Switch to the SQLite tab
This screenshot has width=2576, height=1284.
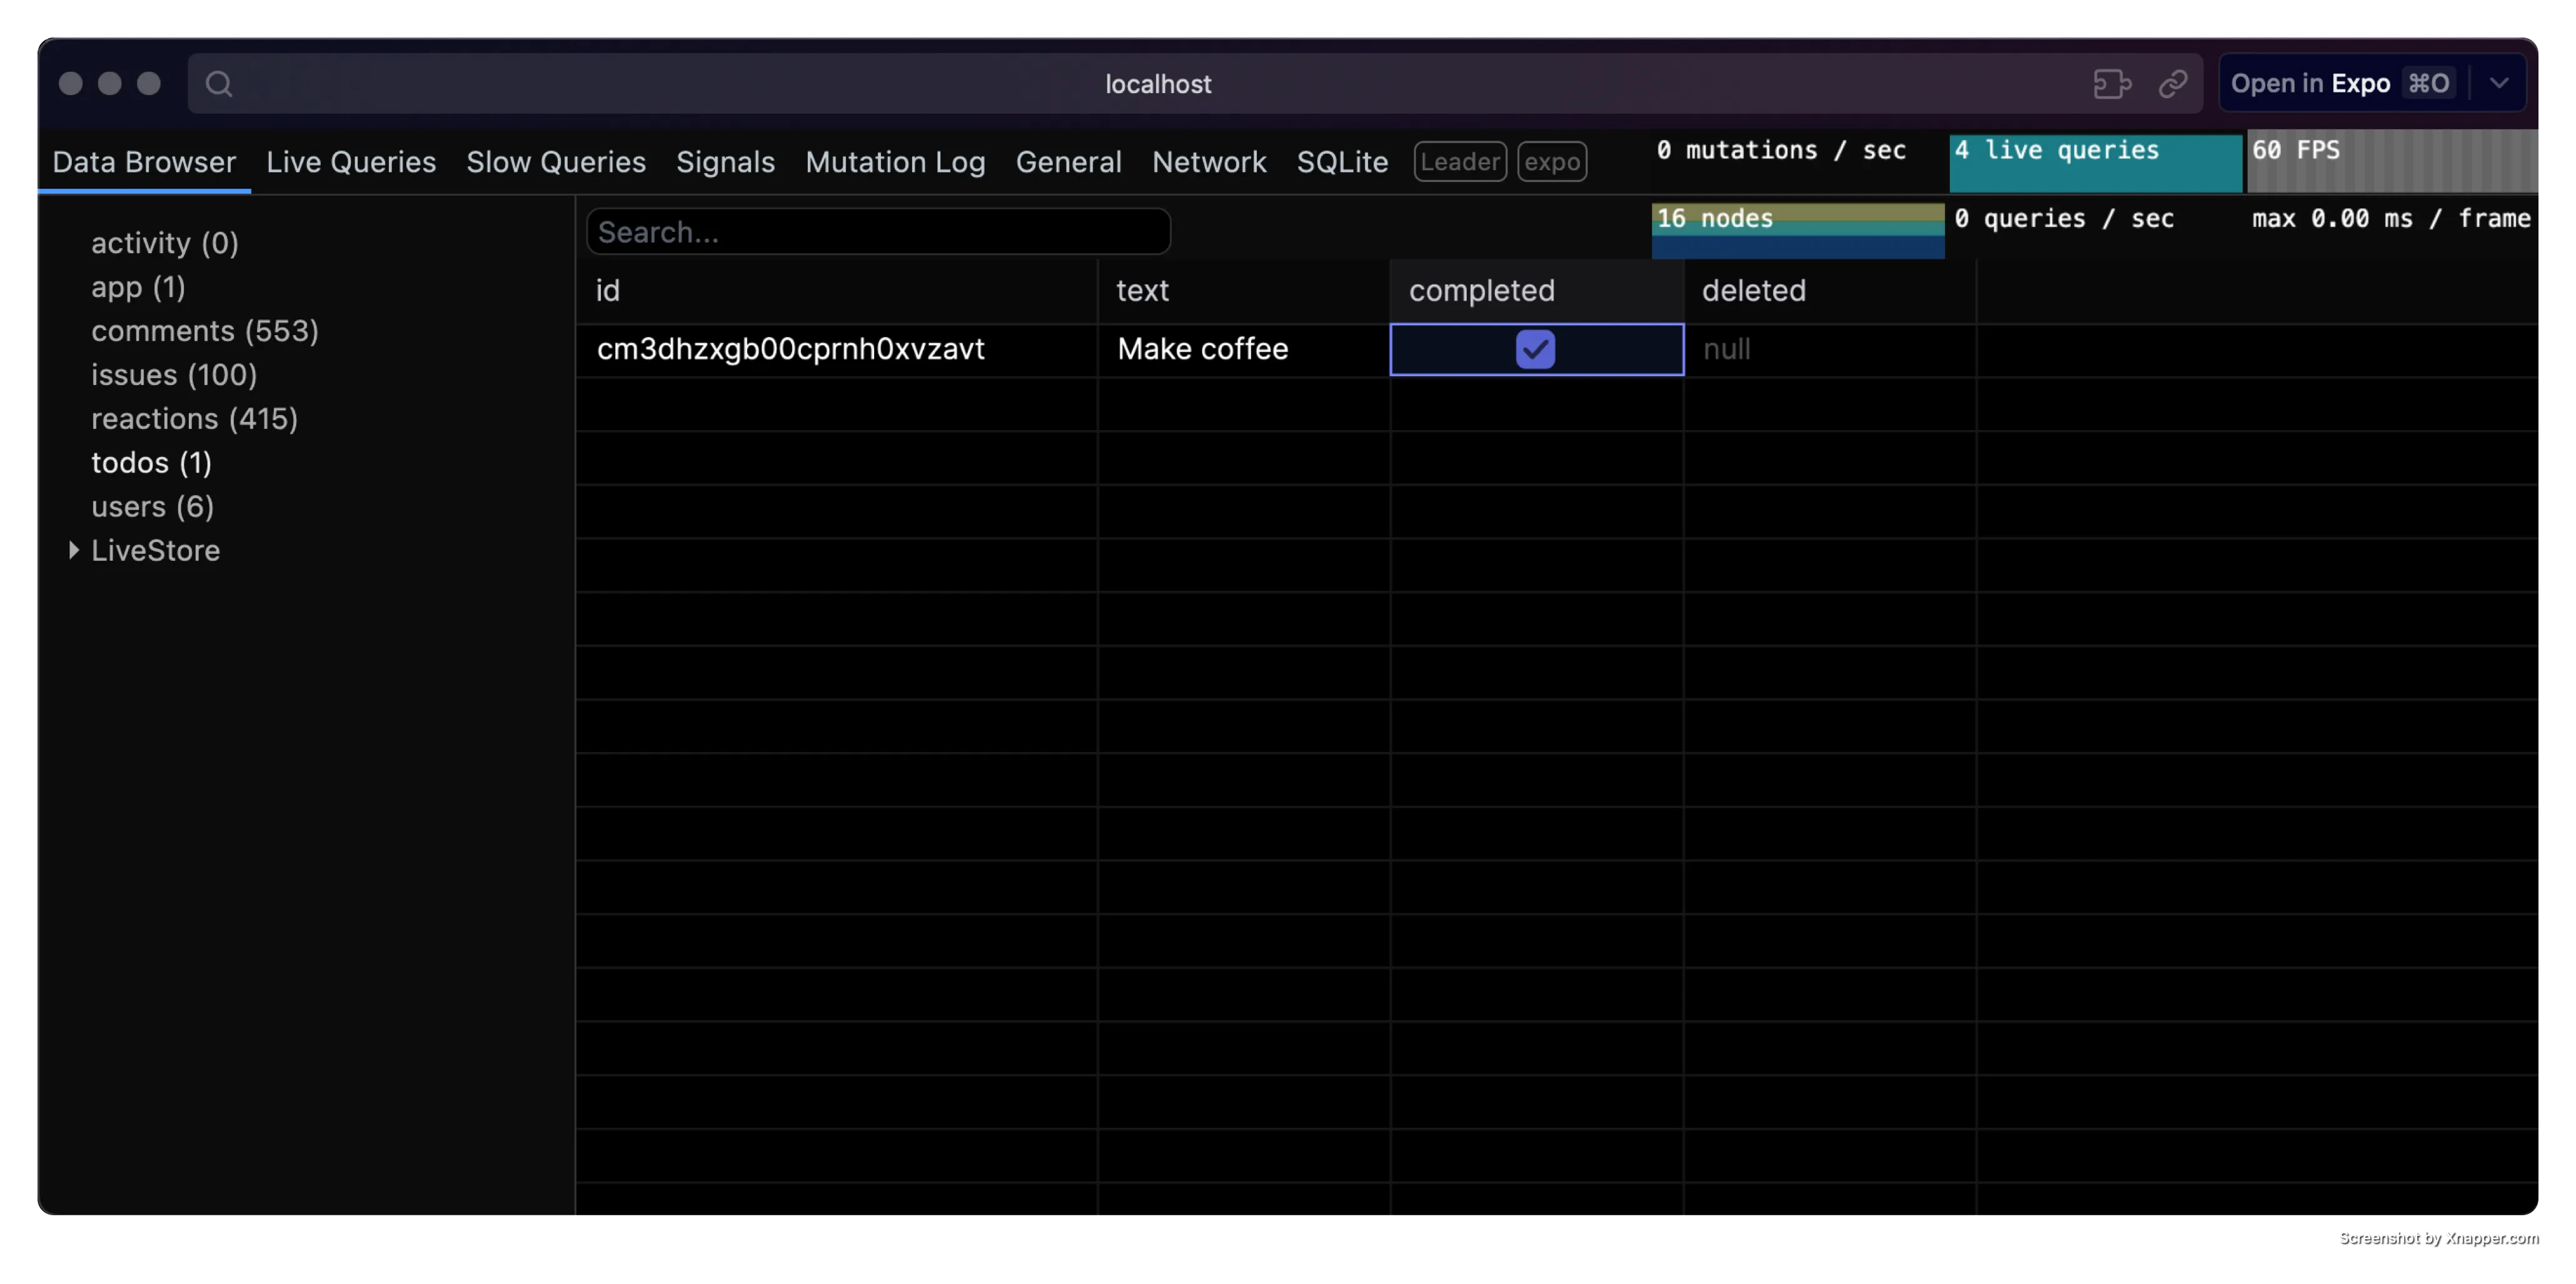click(1342, 162)
